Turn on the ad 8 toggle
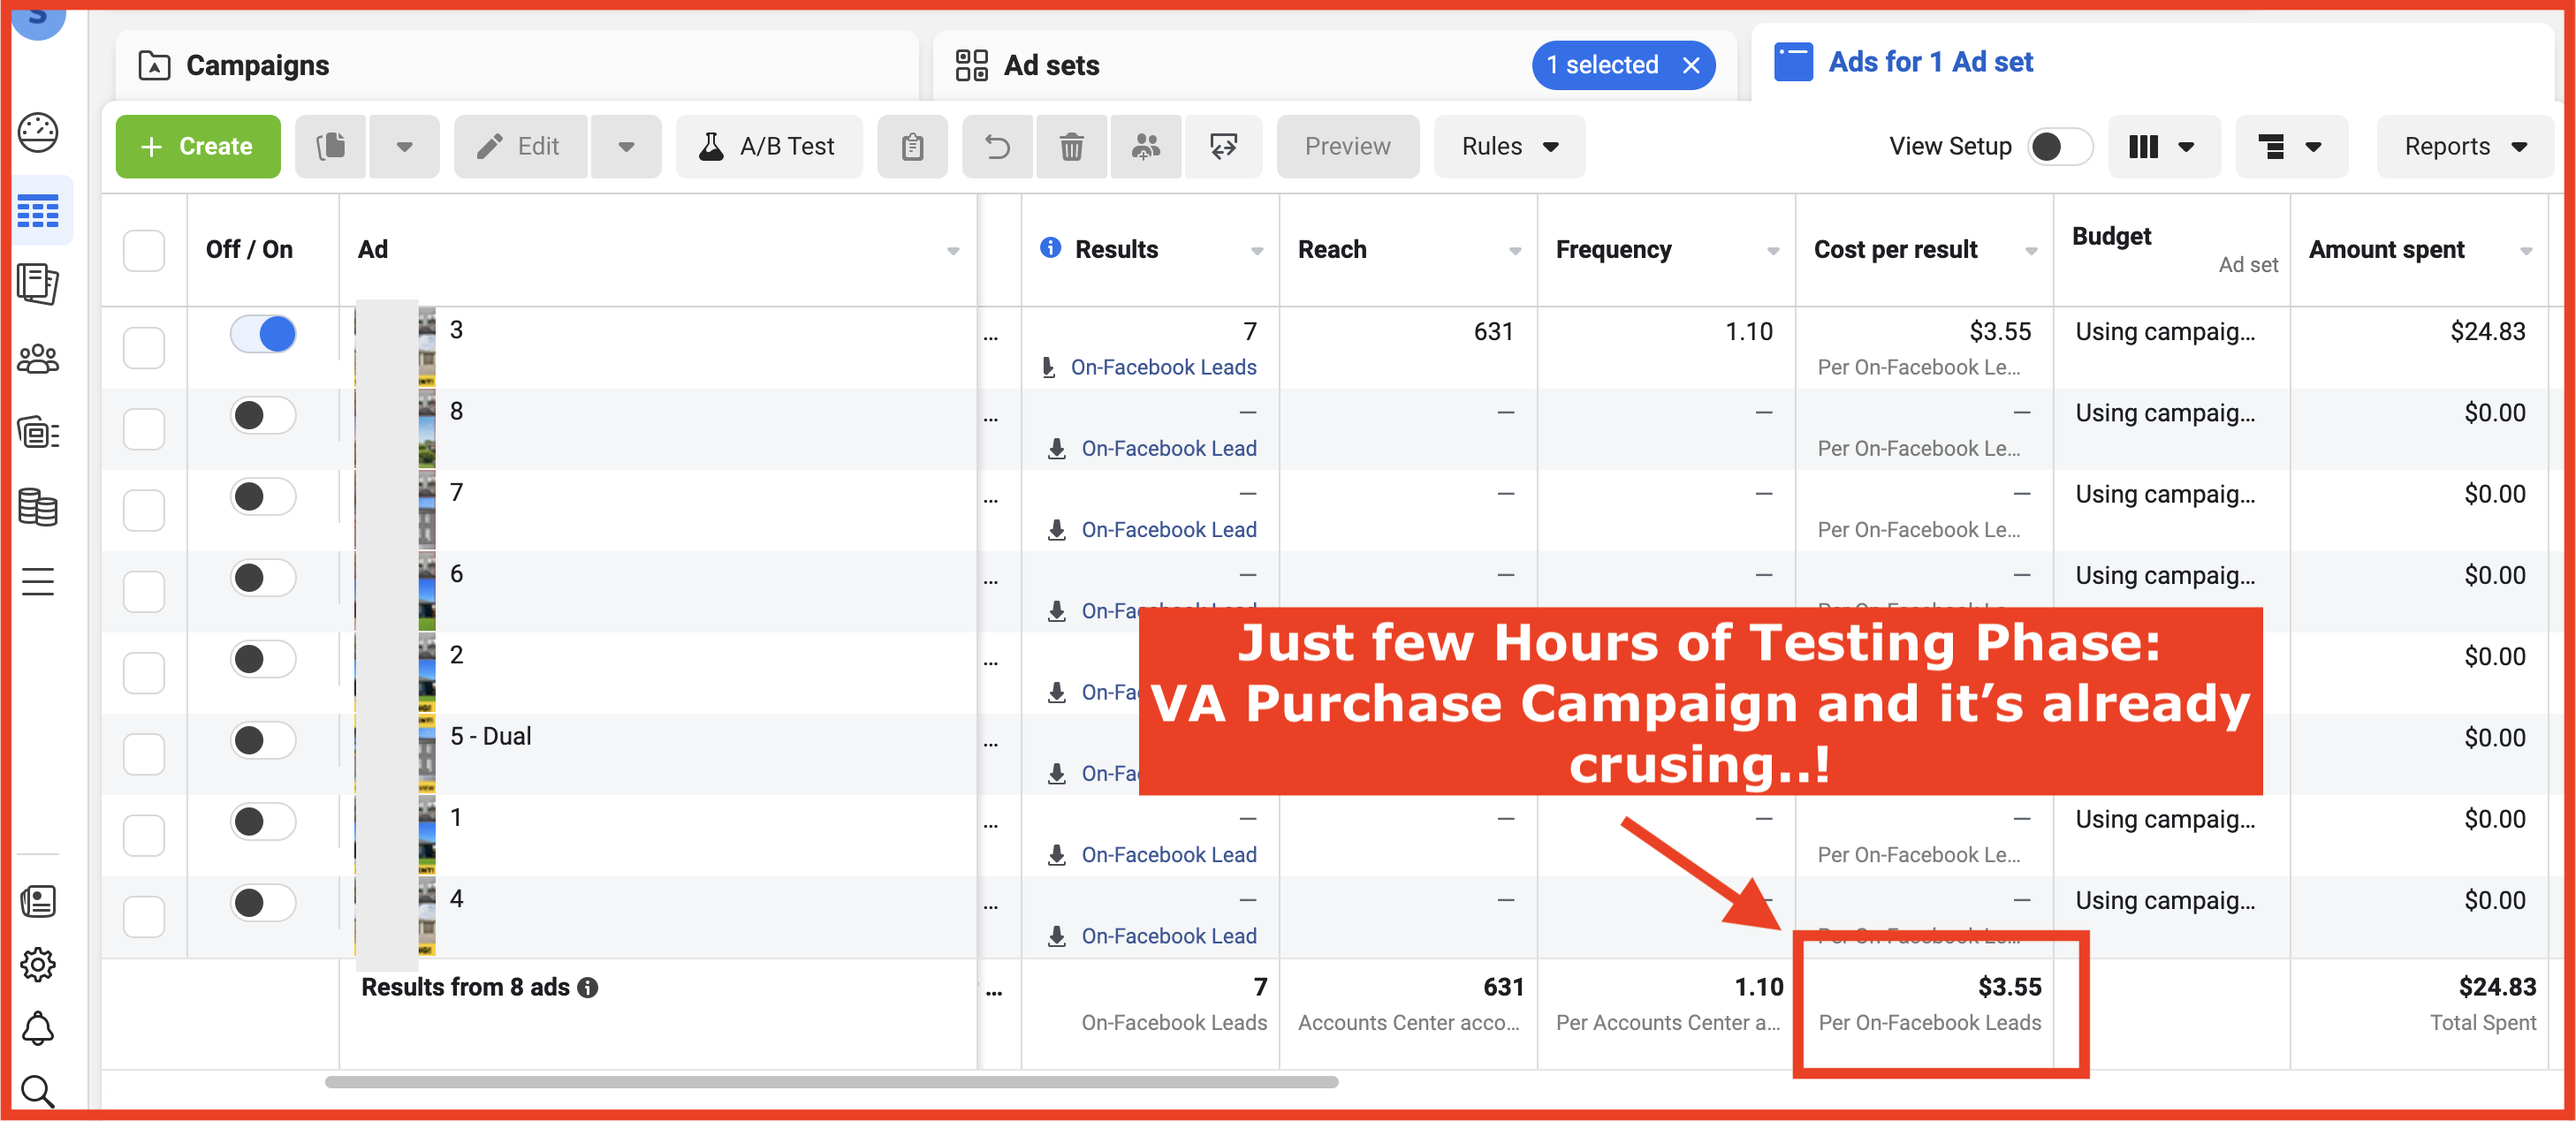Viewport: 2576px width, 1121px height. 263,415
